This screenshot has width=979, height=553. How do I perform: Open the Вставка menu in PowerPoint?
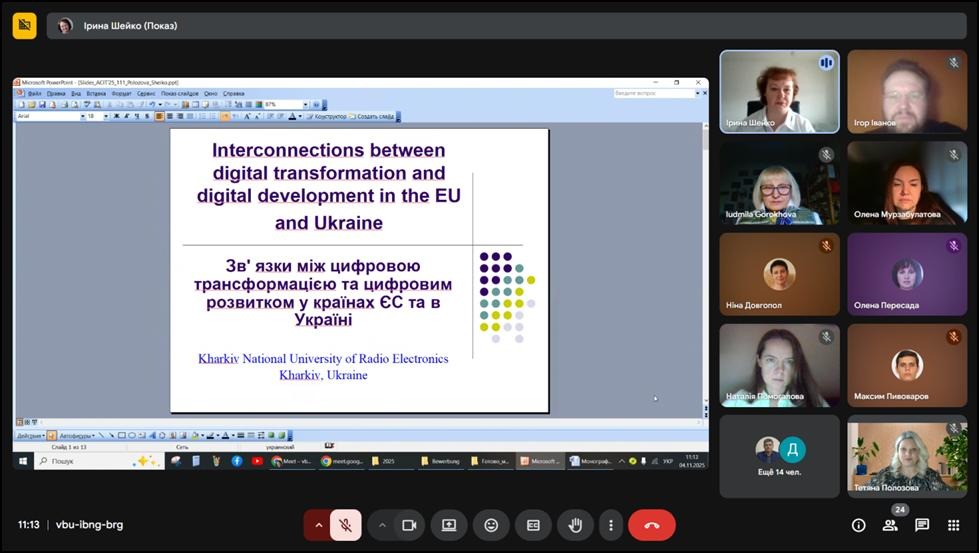point(96,93)
